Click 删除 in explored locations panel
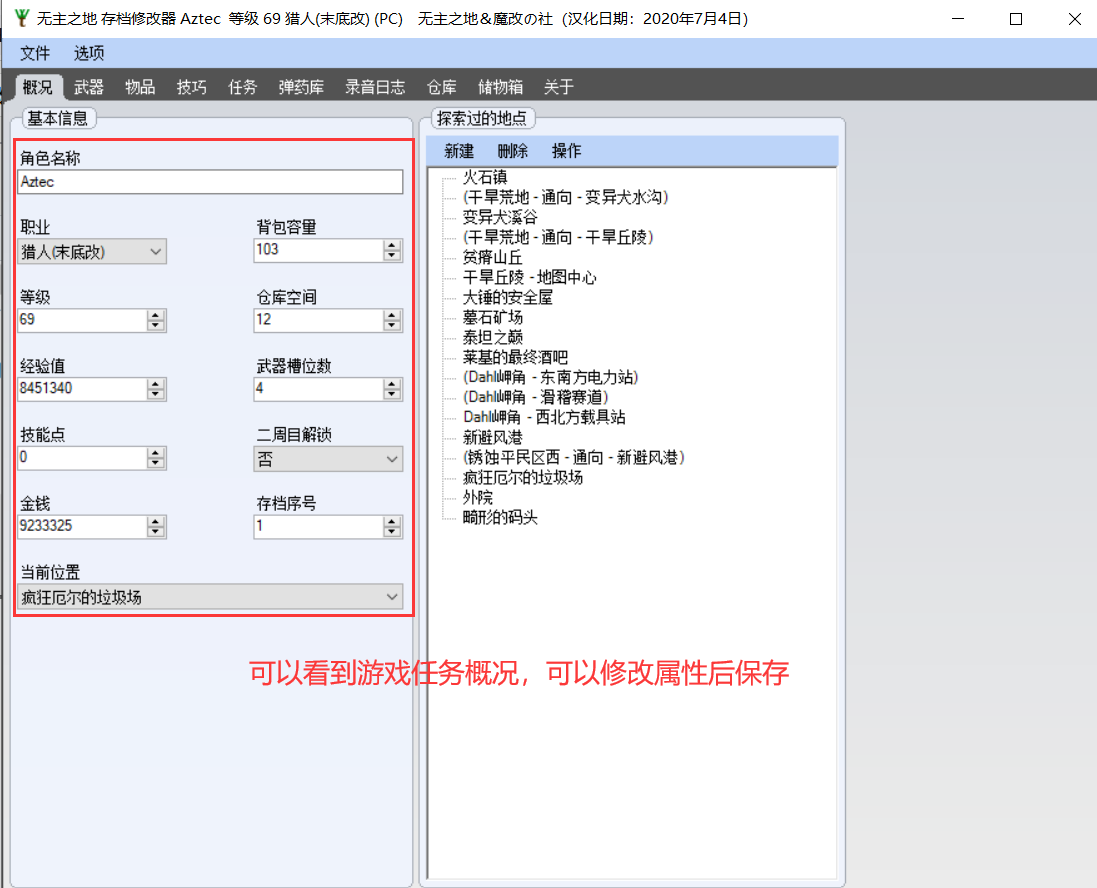The image size is (1097, 888). pyautogui.click(x=513, y=151)
